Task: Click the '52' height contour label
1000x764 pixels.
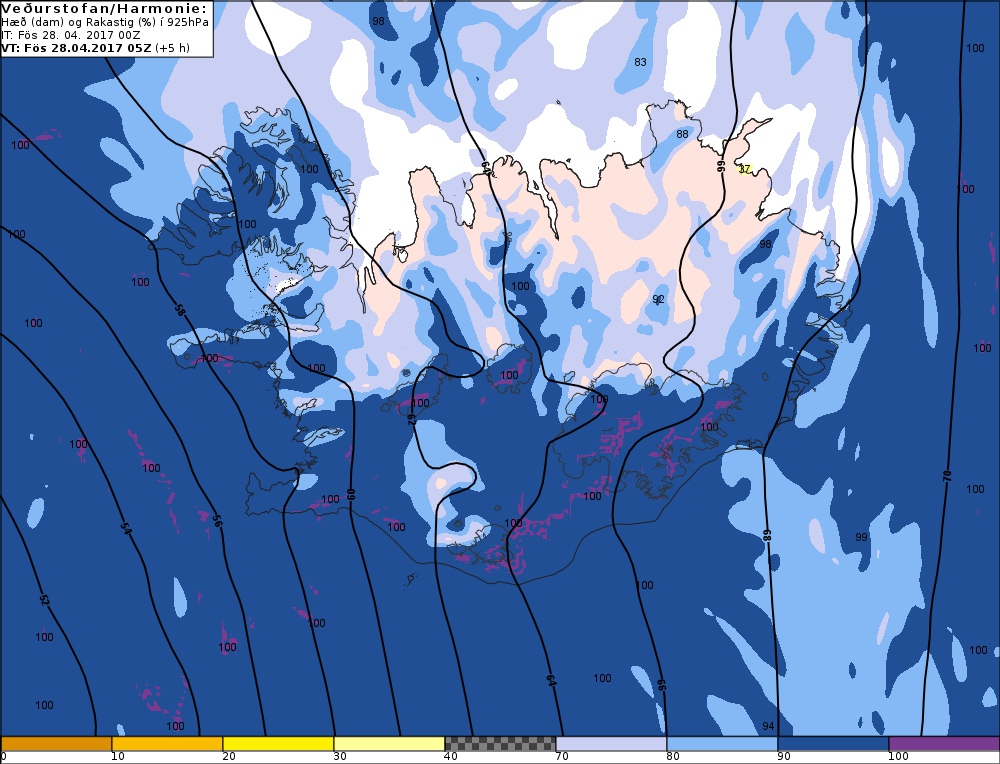Action: click(x=44, y=600)
